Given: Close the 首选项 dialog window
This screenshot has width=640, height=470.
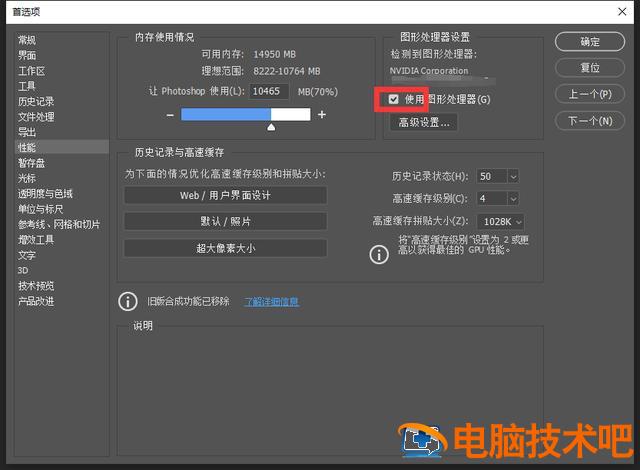Looking at the screenshot, I should tap(622, 11).
